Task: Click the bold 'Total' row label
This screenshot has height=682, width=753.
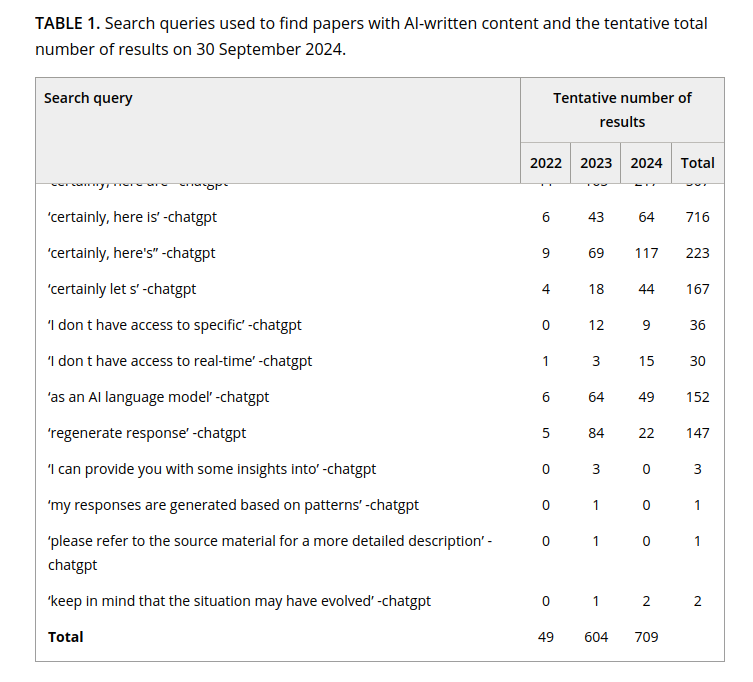Action: (x=66, y=637)
